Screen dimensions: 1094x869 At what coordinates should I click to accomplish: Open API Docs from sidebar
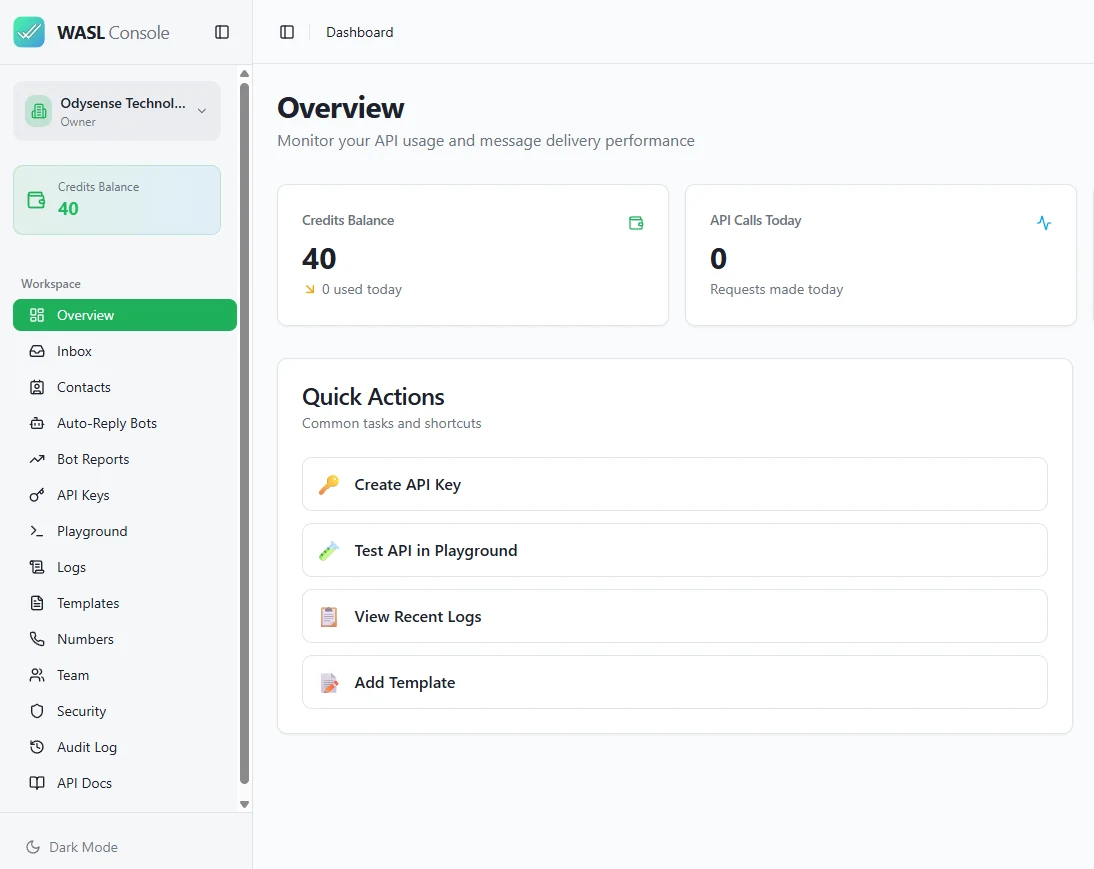[125, 783]
